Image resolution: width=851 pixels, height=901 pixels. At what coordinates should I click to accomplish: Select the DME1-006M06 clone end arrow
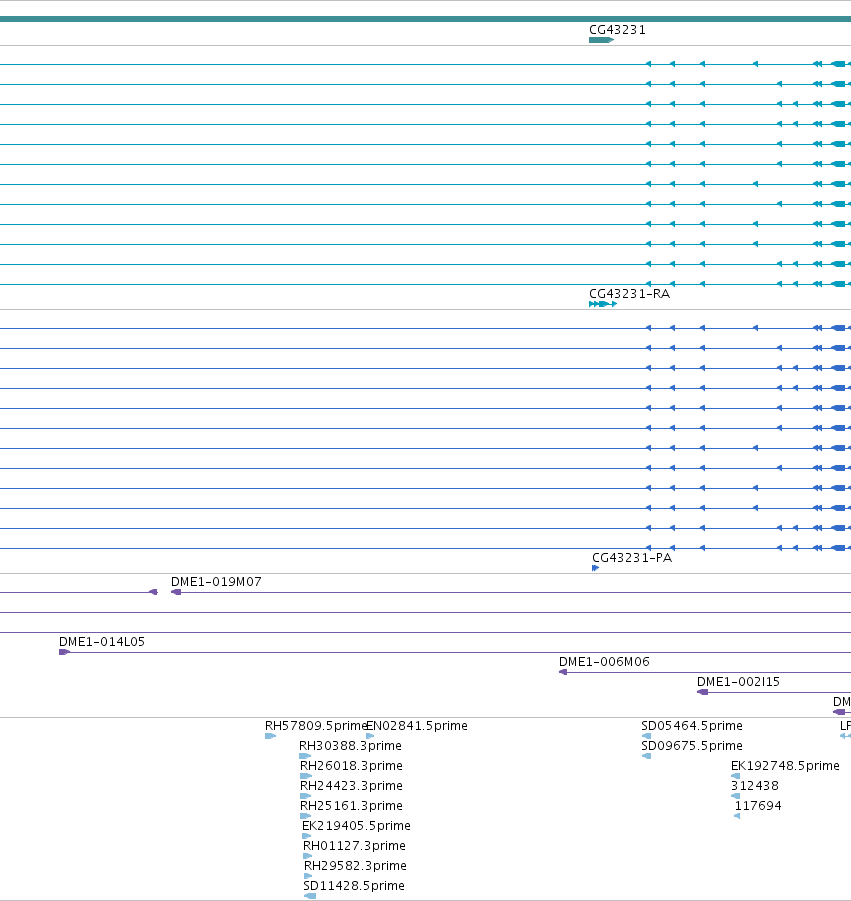pyautogui.click(x=563, y=672)
